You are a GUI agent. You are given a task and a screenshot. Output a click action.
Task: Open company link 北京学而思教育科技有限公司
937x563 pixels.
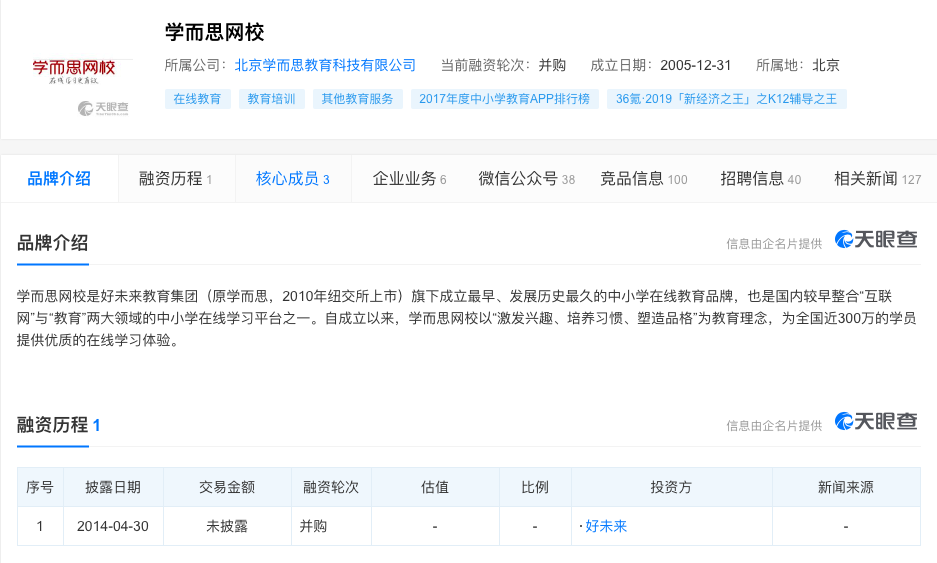coord(325,65)
